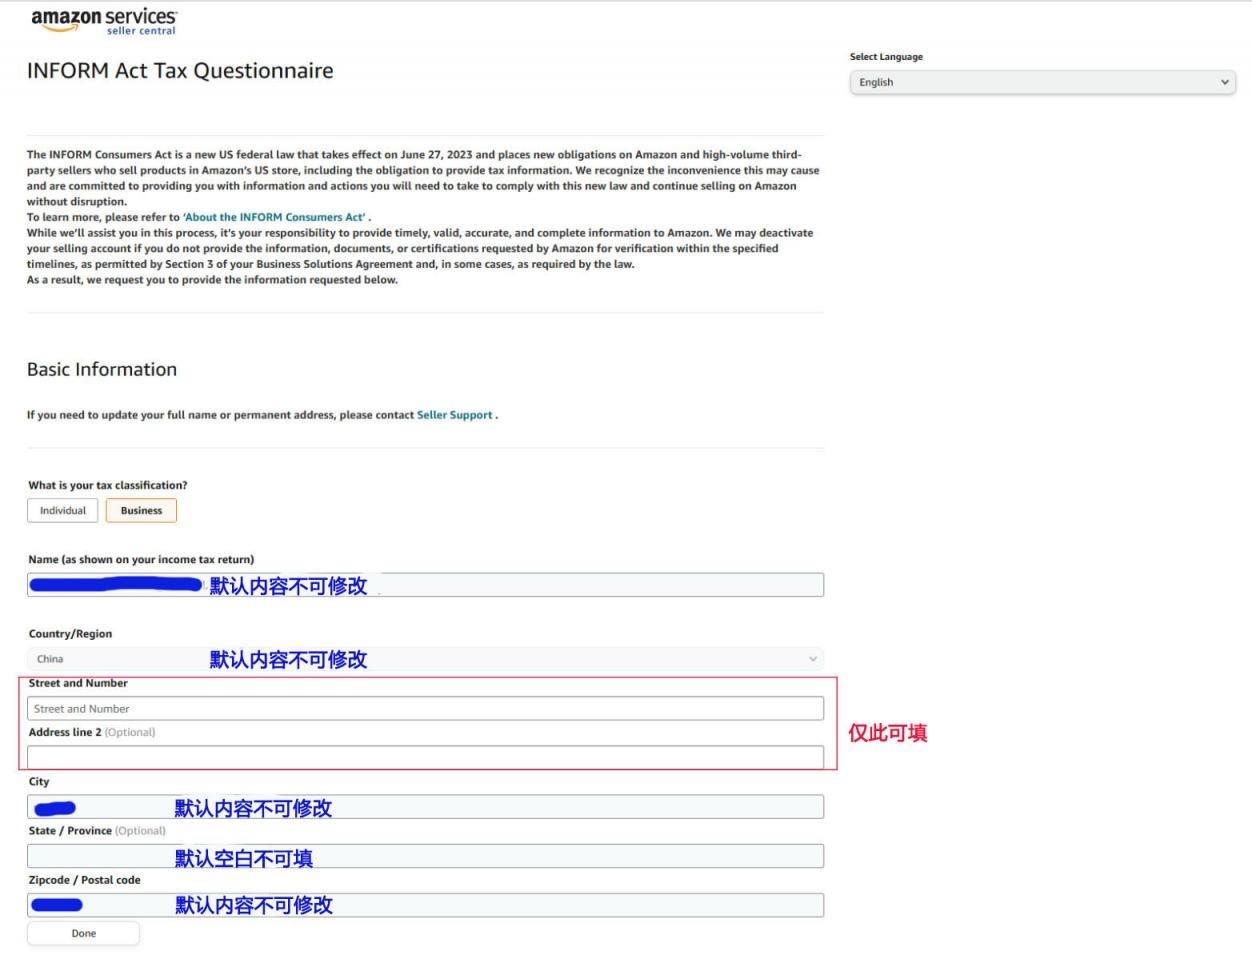The height and width of the screenshot is (959, 1252).
Task: Open 'About the INFORM Consumers Act' link
Action: (x=275, y=217)
